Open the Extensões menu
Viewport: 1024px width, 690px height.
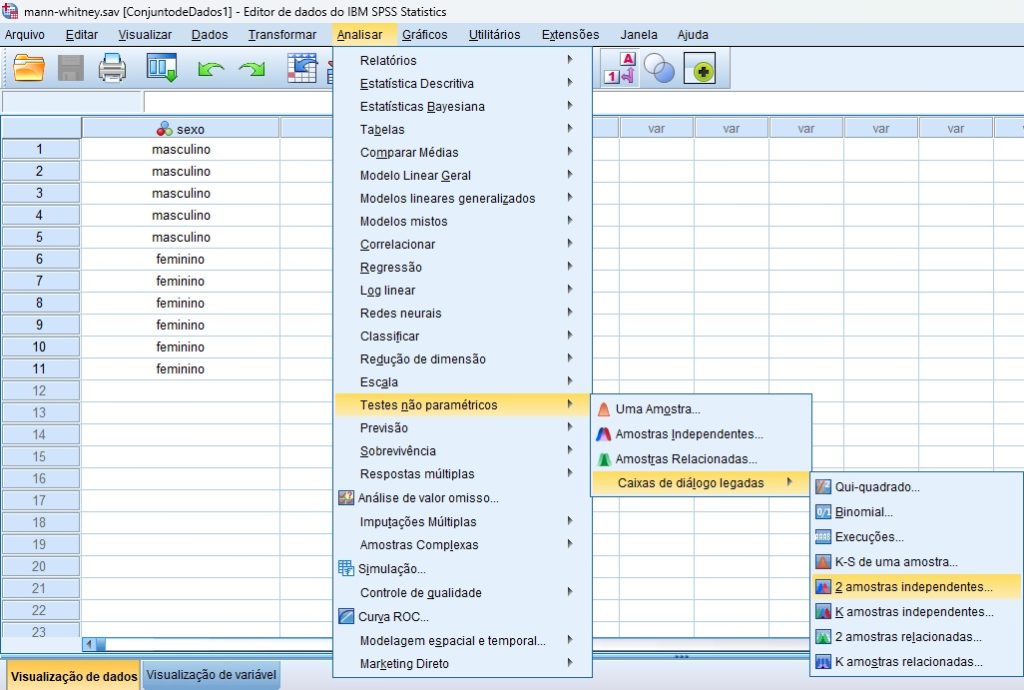point(570,35)
